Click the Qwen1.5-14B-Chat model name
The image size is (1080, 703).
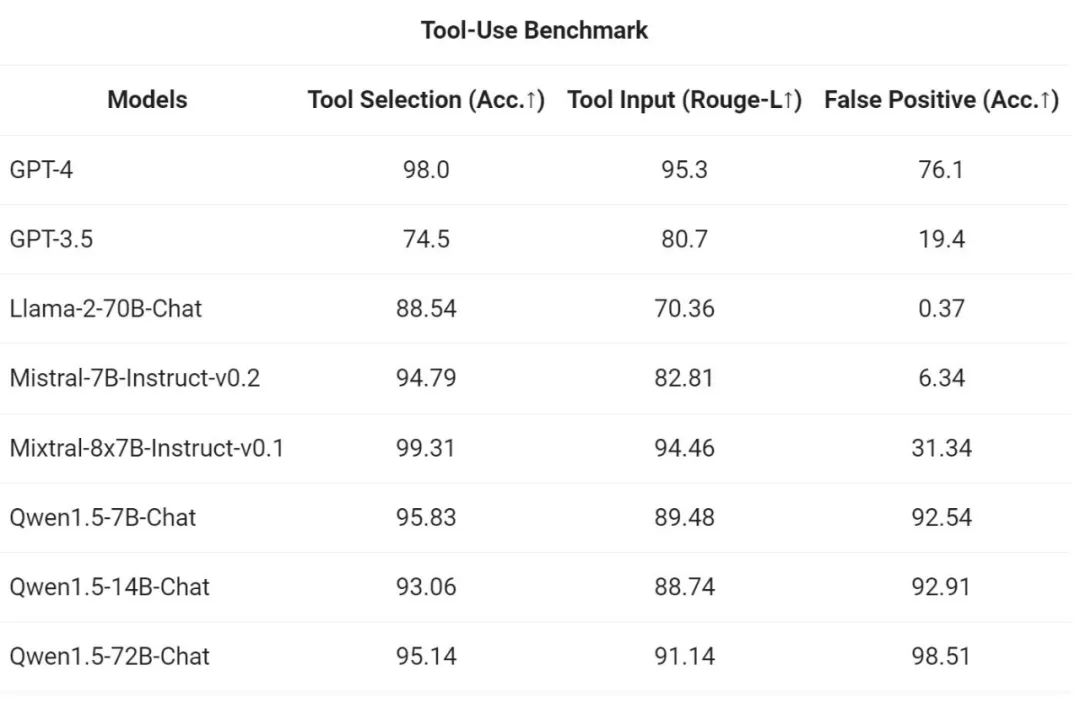click(109, 587)
